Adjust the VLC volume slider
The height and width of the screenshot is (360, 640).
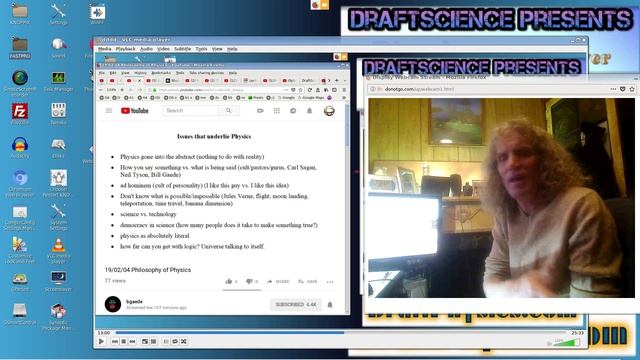click(568, 342)
